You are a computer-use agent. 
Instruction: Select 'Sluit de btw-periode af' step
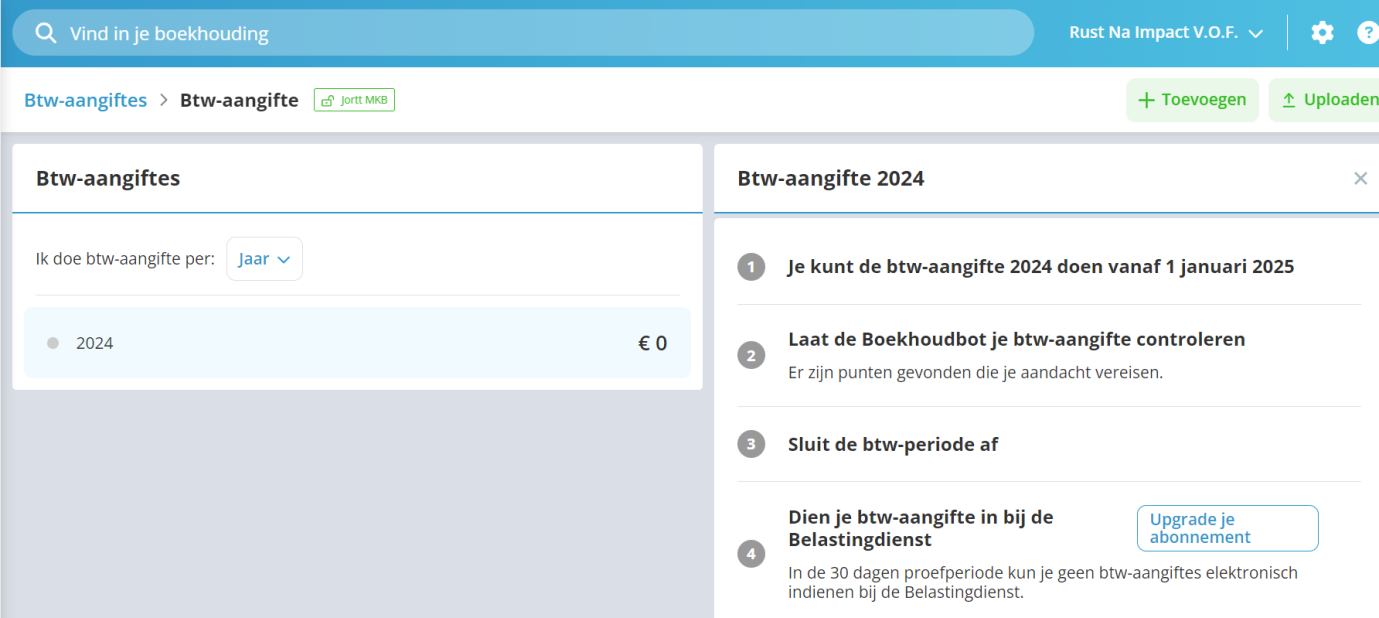(x=893, y=444)
